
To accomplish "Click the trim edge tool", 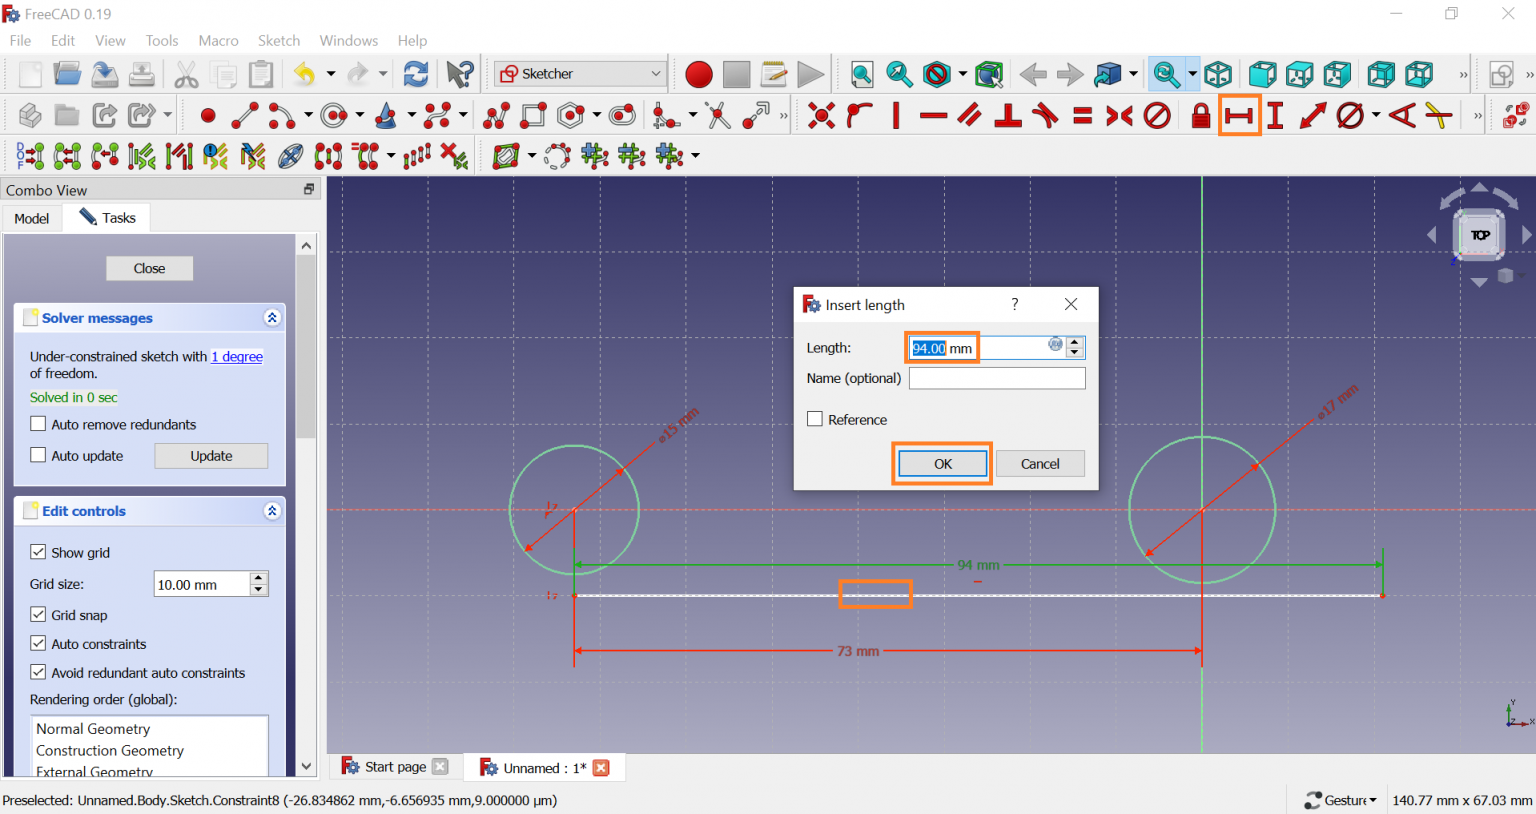I will click(717, 116).
